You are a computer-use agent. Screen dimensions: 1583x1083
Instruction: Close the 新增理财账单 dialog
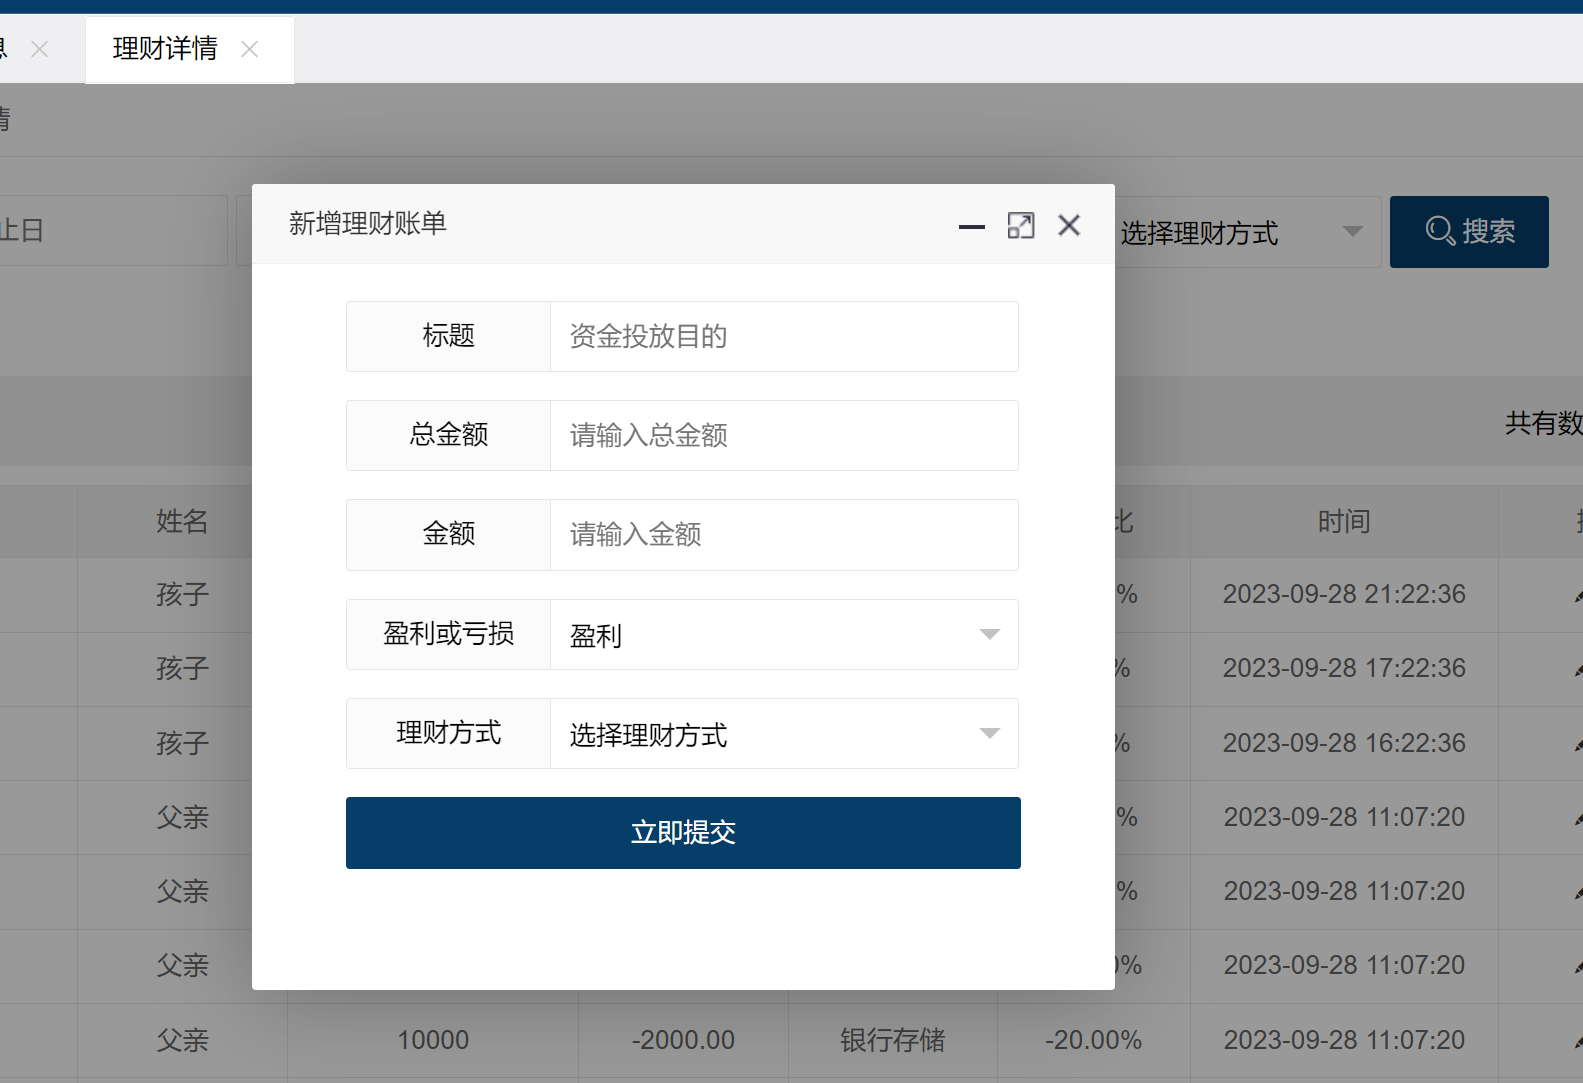(x=1069, y=226)
